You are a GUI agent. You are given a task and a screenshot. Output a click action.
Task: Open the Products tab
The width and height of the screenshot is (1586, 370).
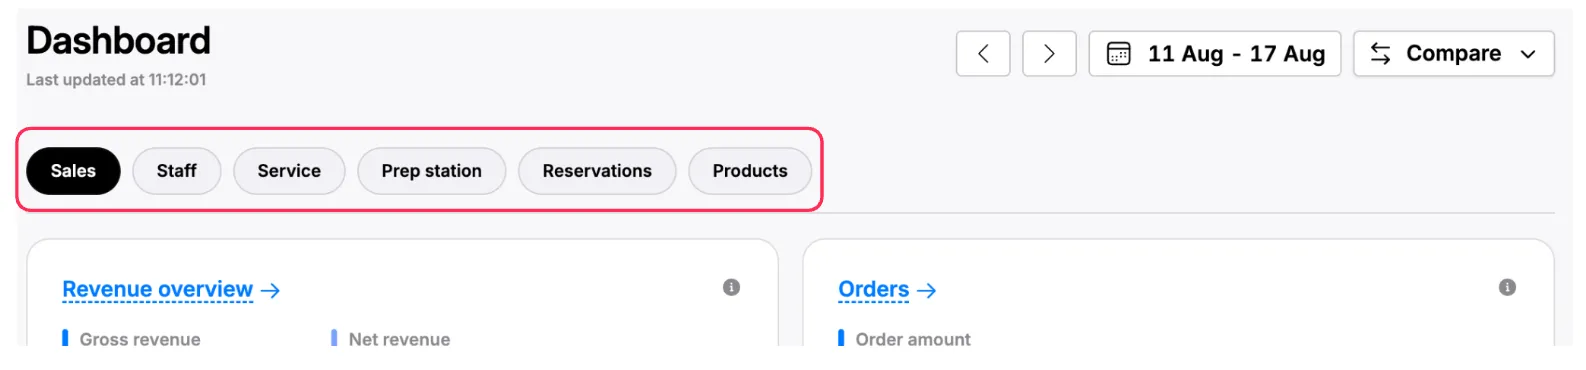(750, 171)
